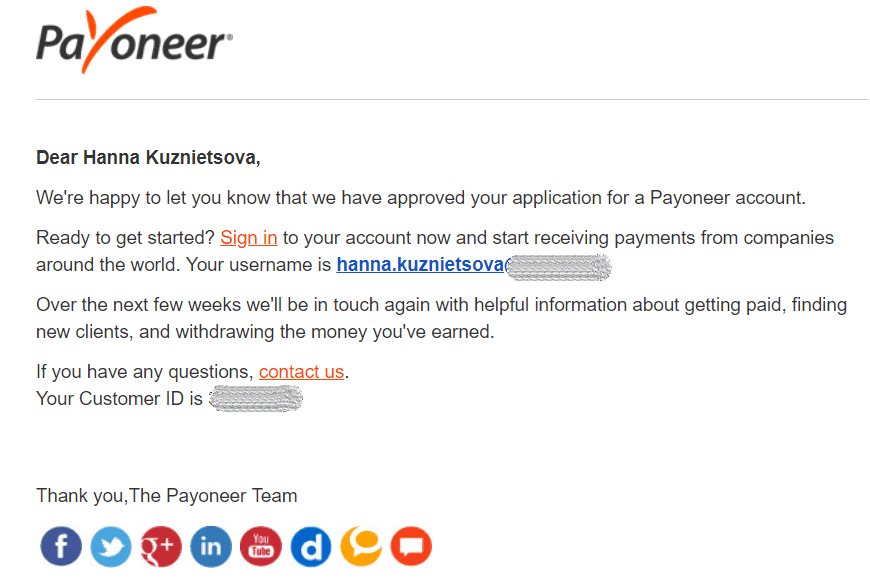Click the contact us link

tap(301, 371)
